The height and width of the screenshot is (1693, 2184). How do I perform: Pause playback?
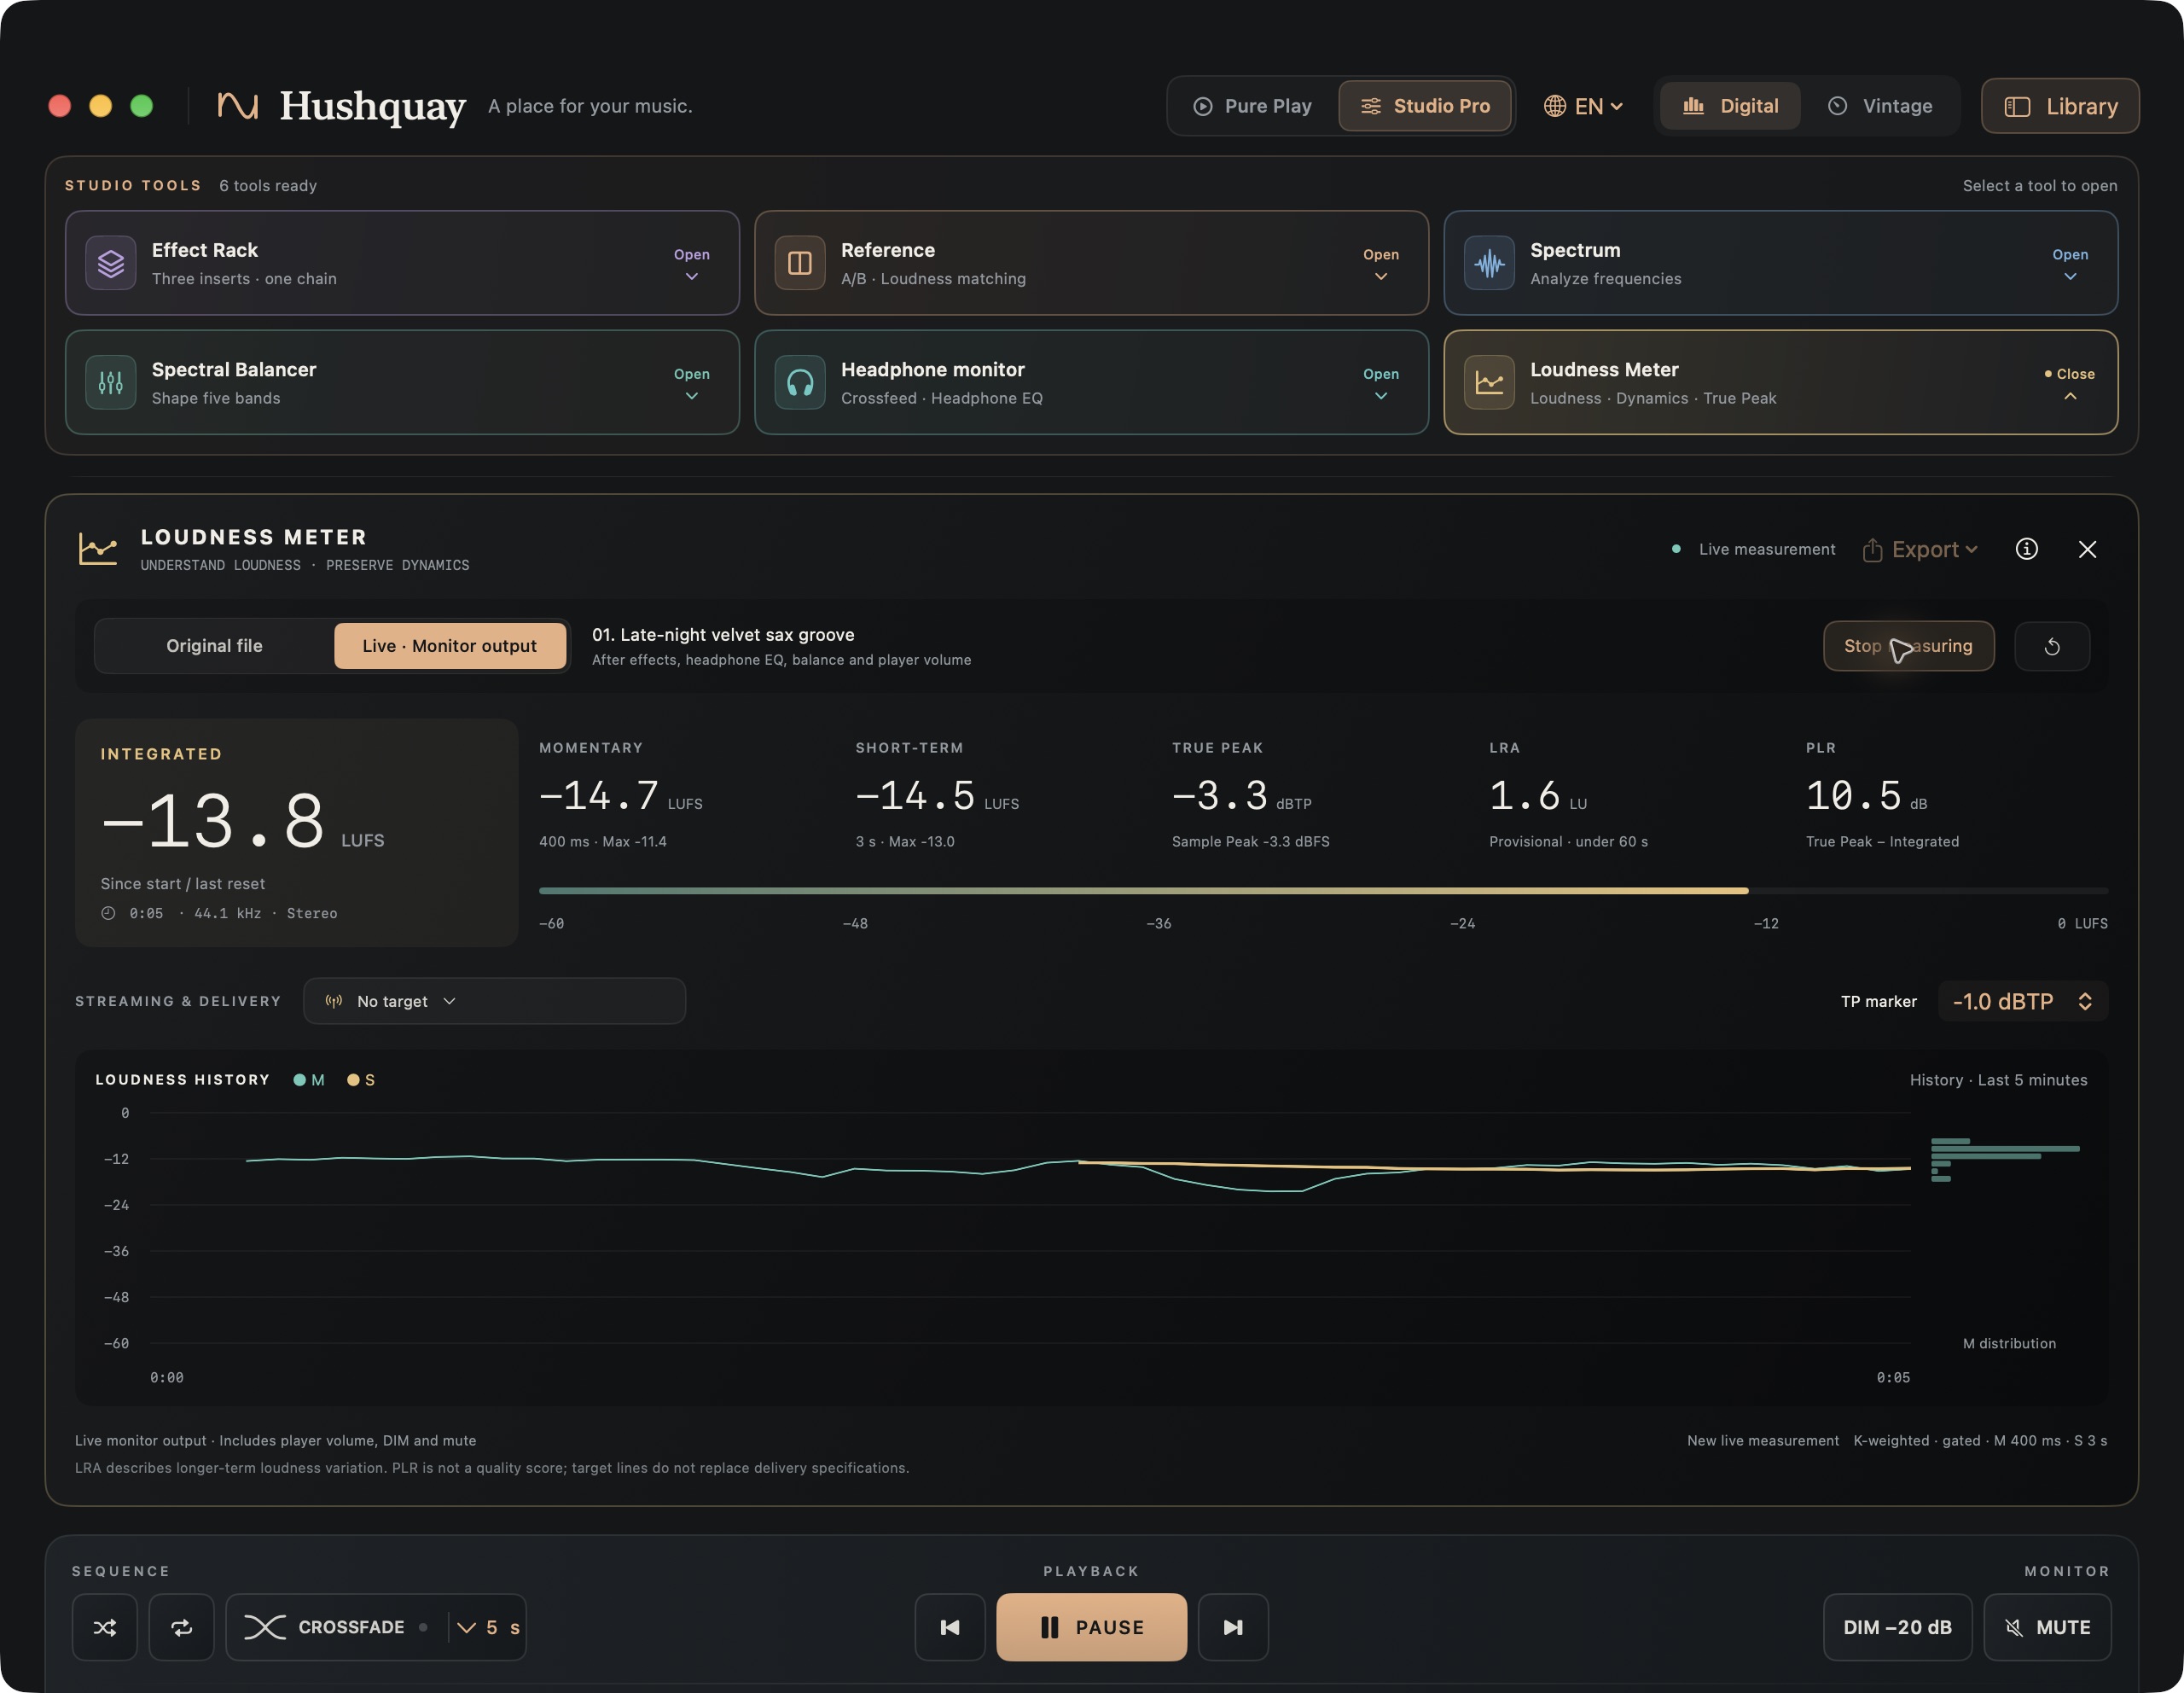[1091, 1627]
